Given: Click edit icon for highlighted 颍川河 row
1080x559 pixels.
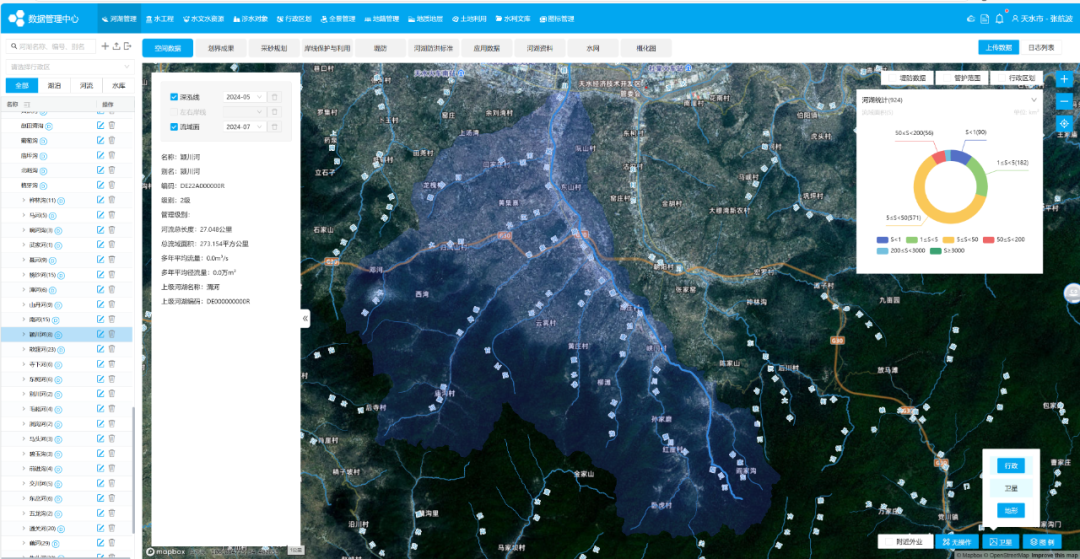Looking at the screenshot, I should (100, 334).
